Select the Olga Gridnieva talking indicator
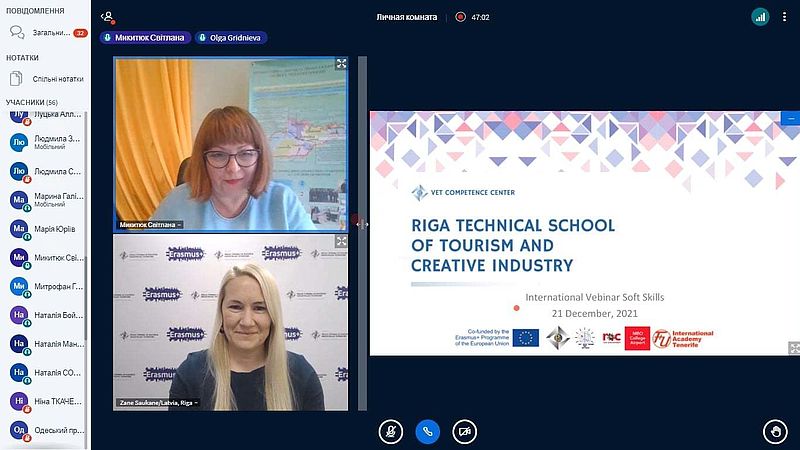Viewport: 800px width, 450px height. (231, 38)
